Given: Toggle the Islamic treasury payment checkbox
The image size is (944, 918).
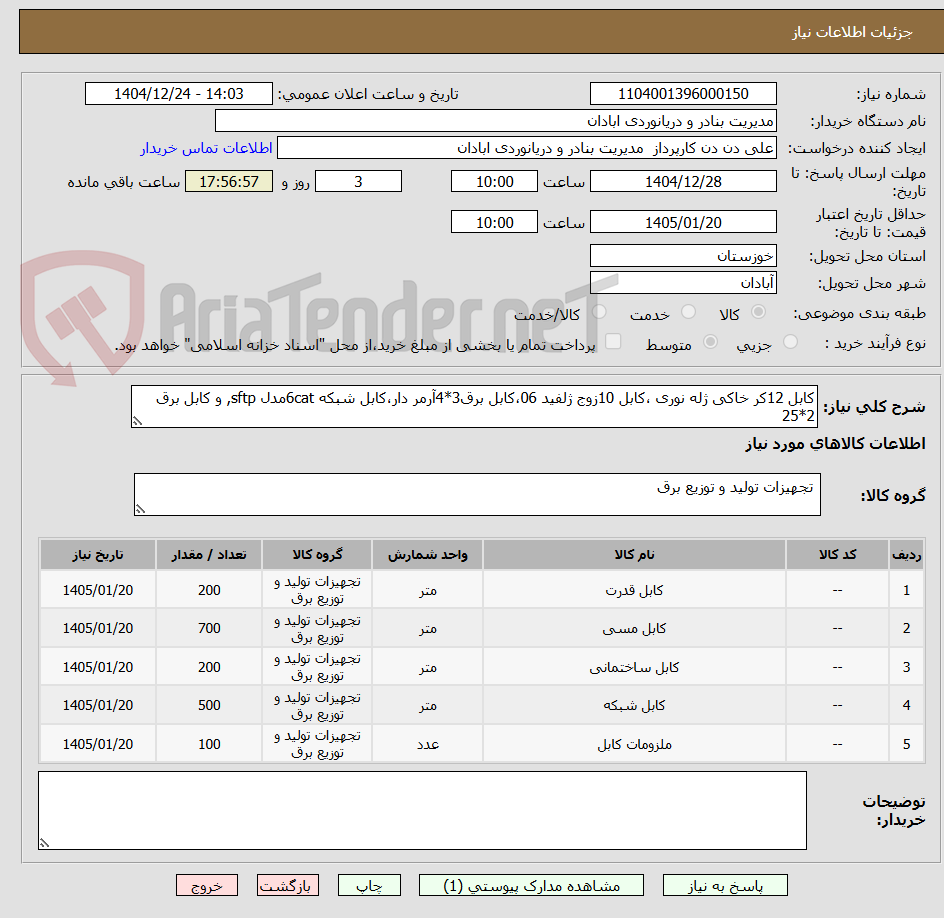Looking at the screenshot, I should (613, 341).
